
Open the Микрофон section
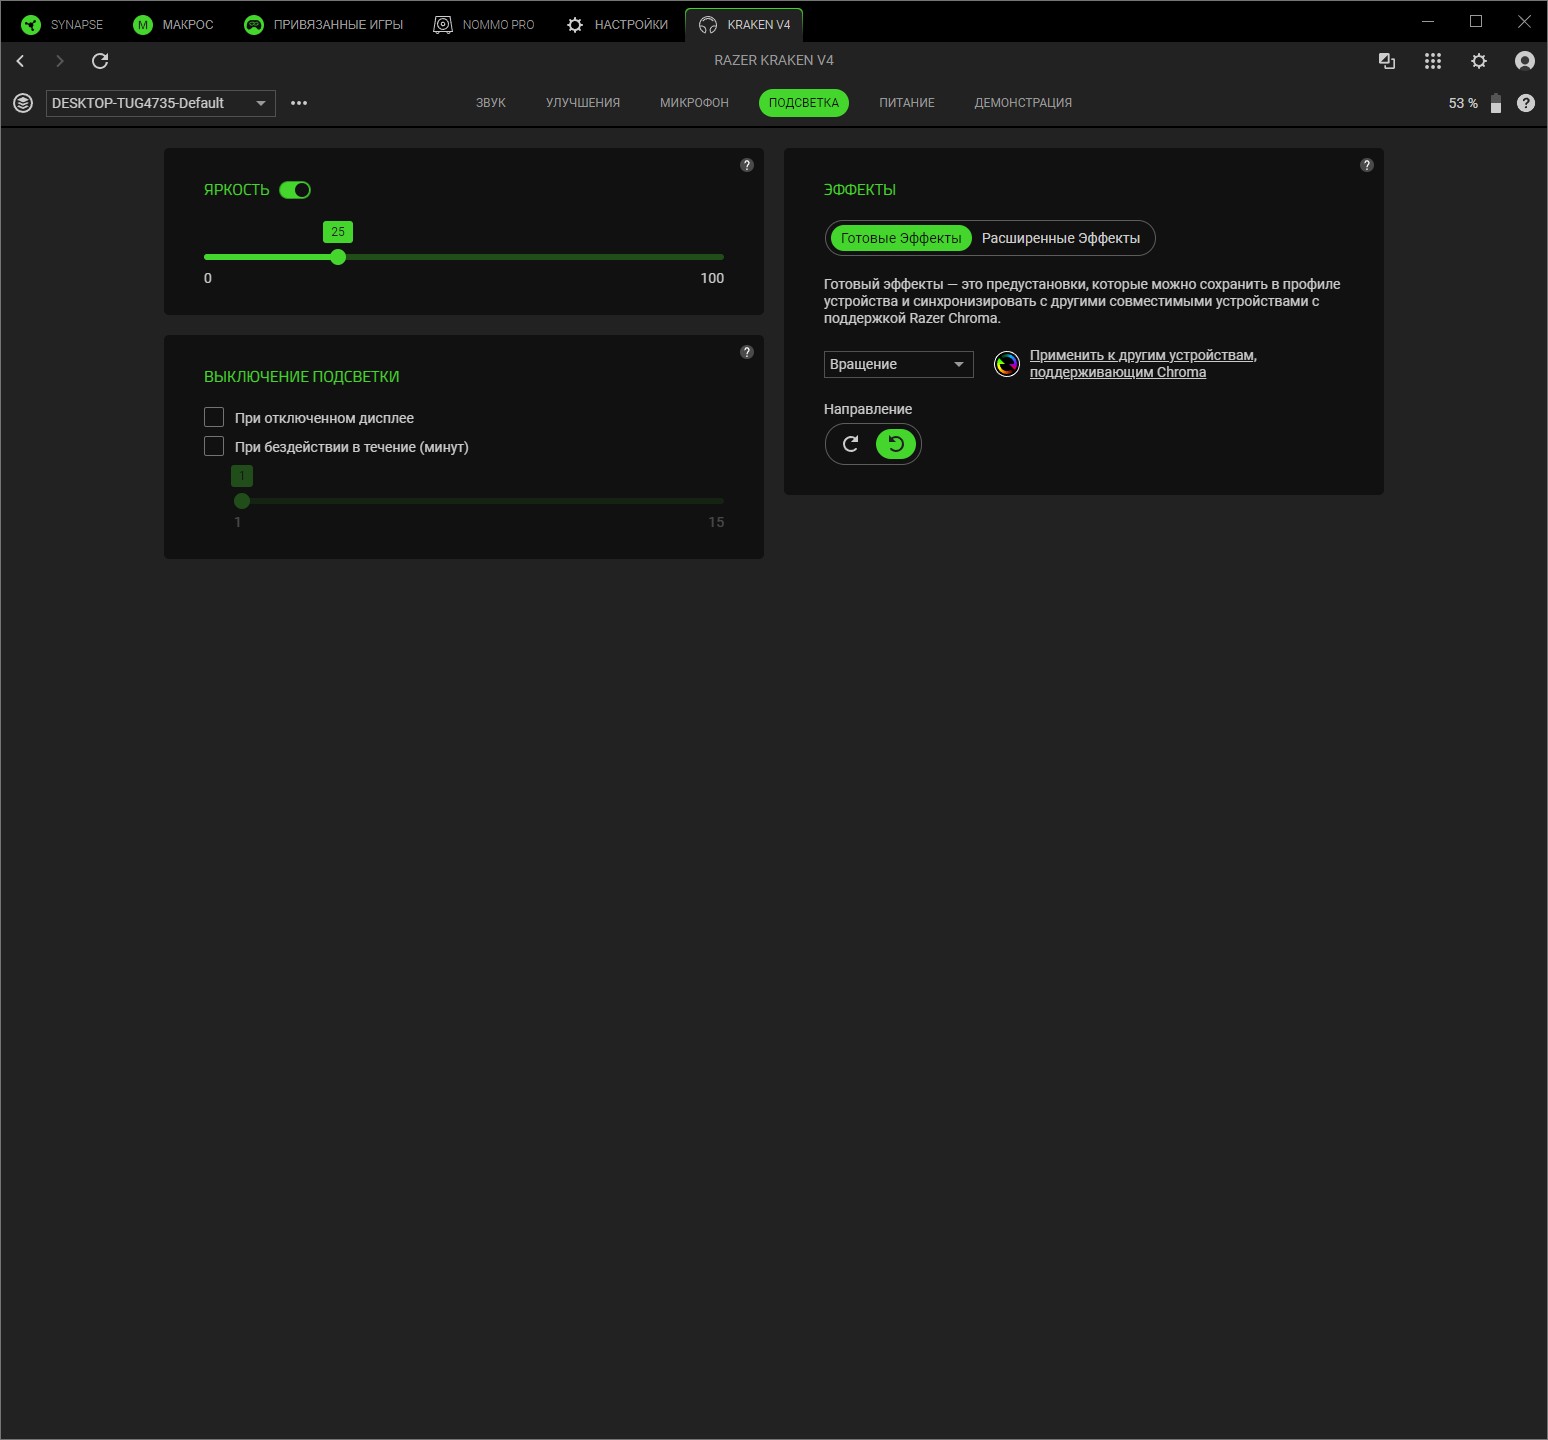[694, 103]
